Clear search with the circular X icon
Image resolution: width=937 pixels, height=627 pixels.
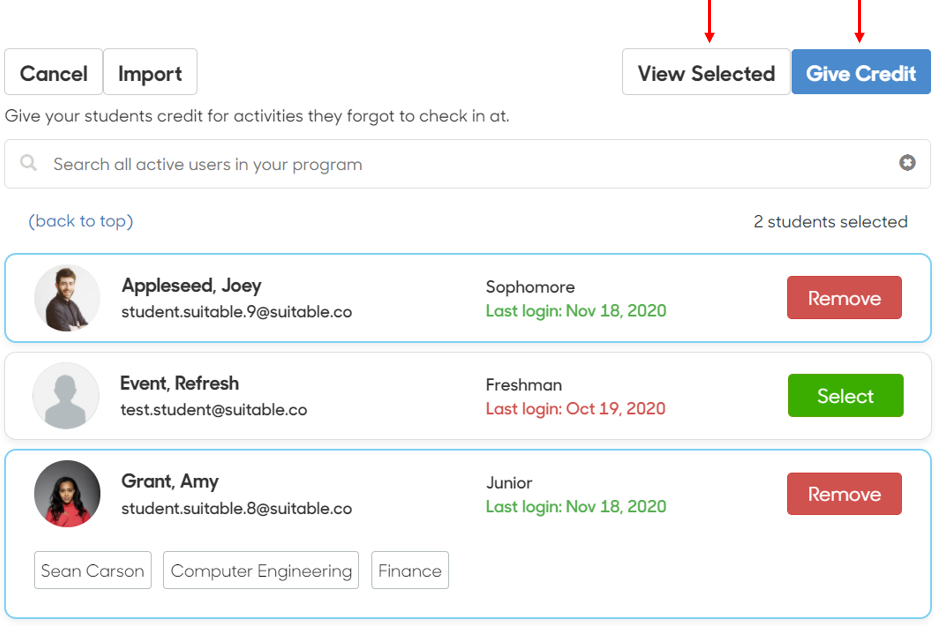point(907,163)
